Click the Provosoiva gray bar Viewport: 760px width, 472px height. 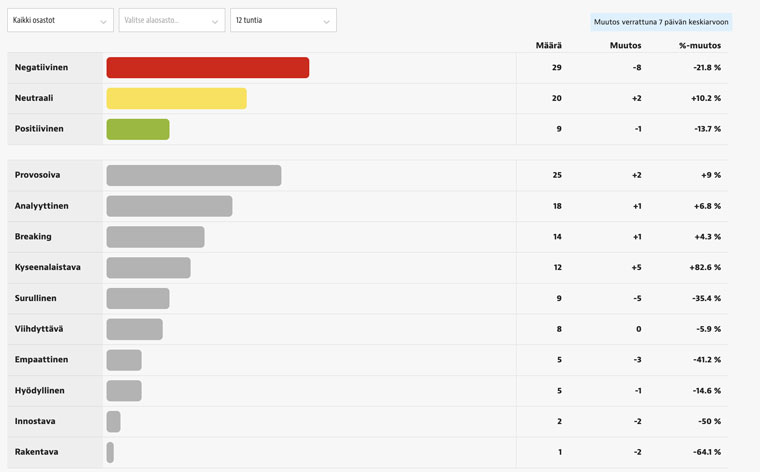[x=194, y=175]
